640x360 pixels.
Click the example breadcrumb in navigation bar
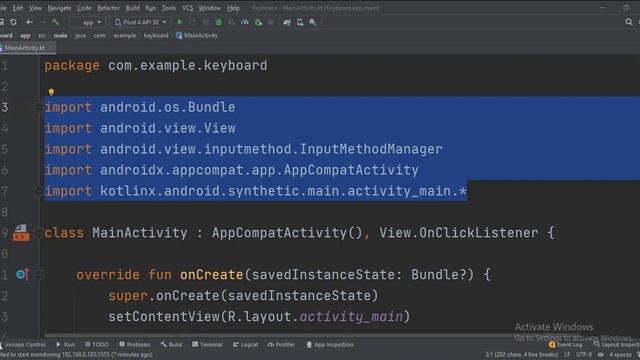[124, 36]
